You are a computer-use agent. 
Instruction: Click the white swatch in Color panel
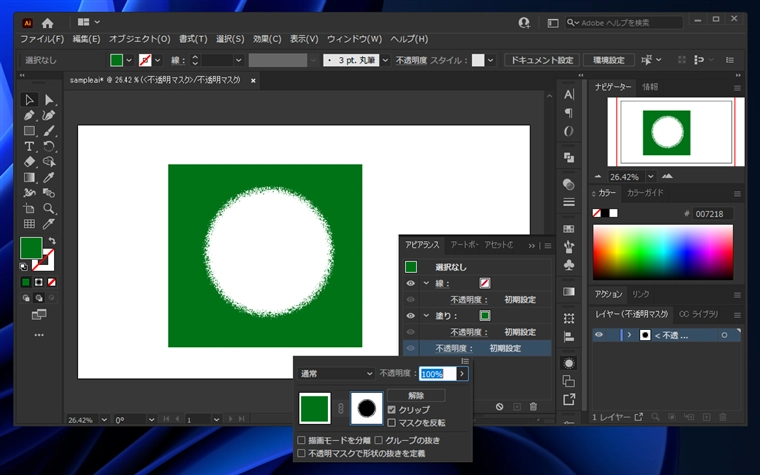614,213
